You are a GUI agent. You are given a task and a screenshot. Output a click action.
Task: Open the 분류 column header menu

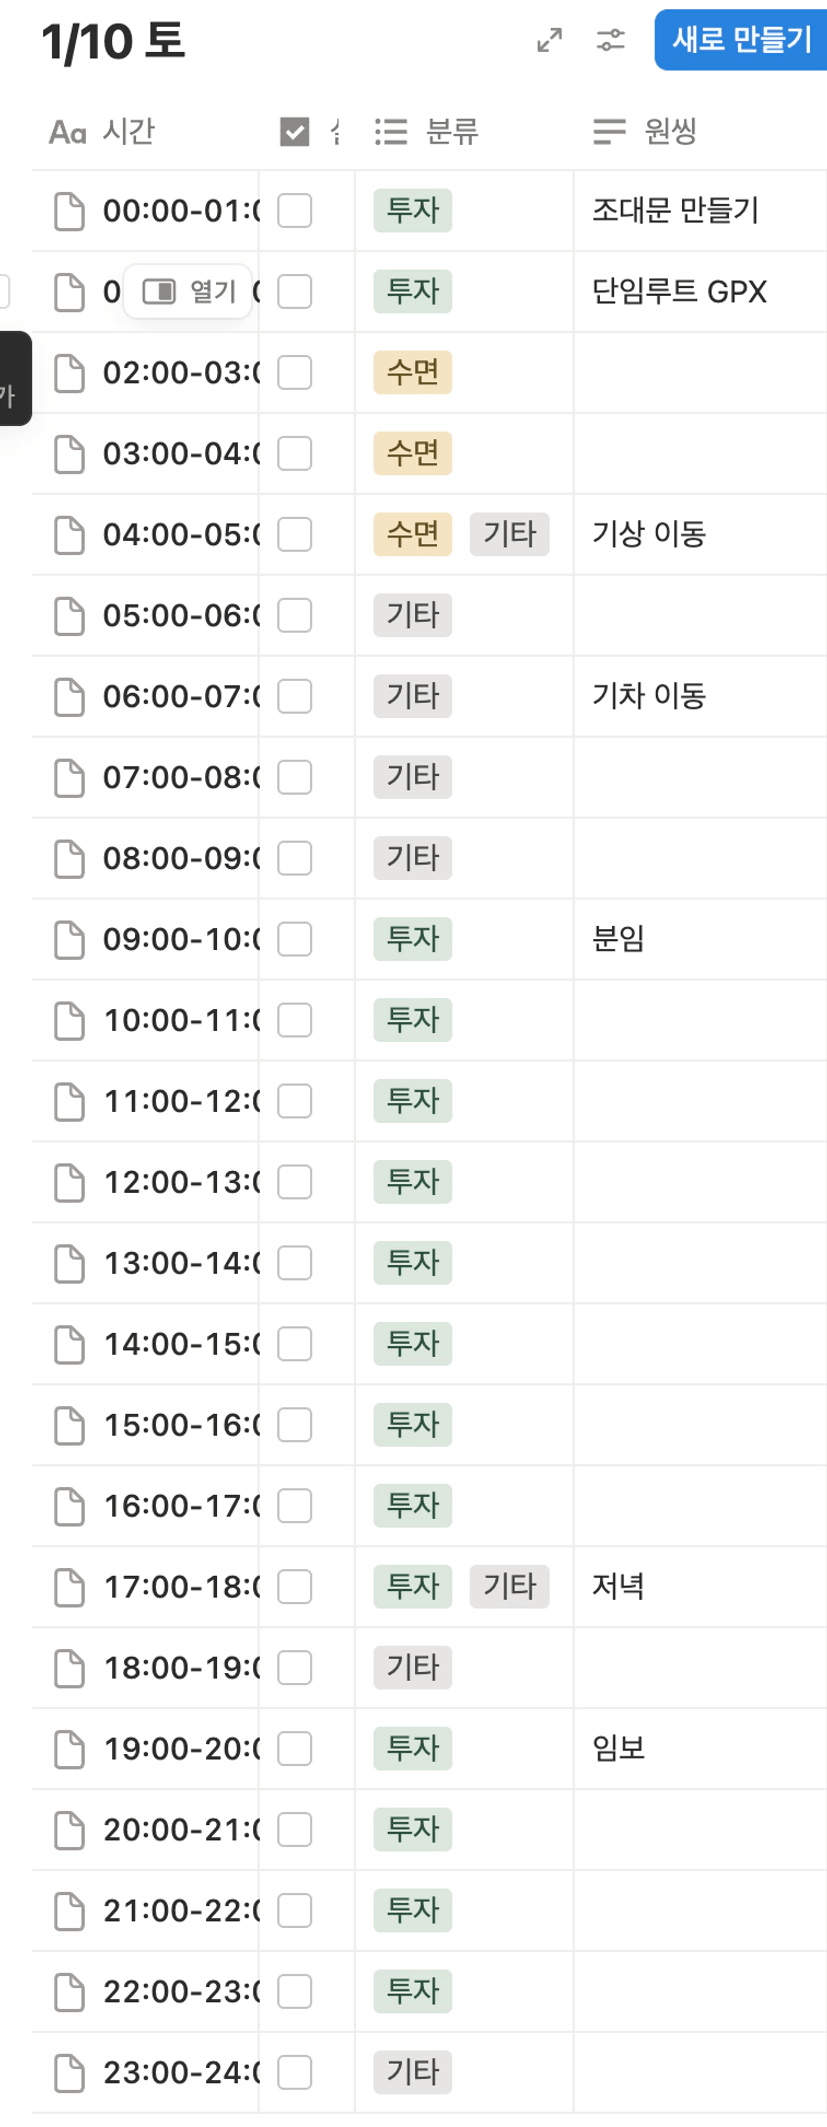click(452, 132)
